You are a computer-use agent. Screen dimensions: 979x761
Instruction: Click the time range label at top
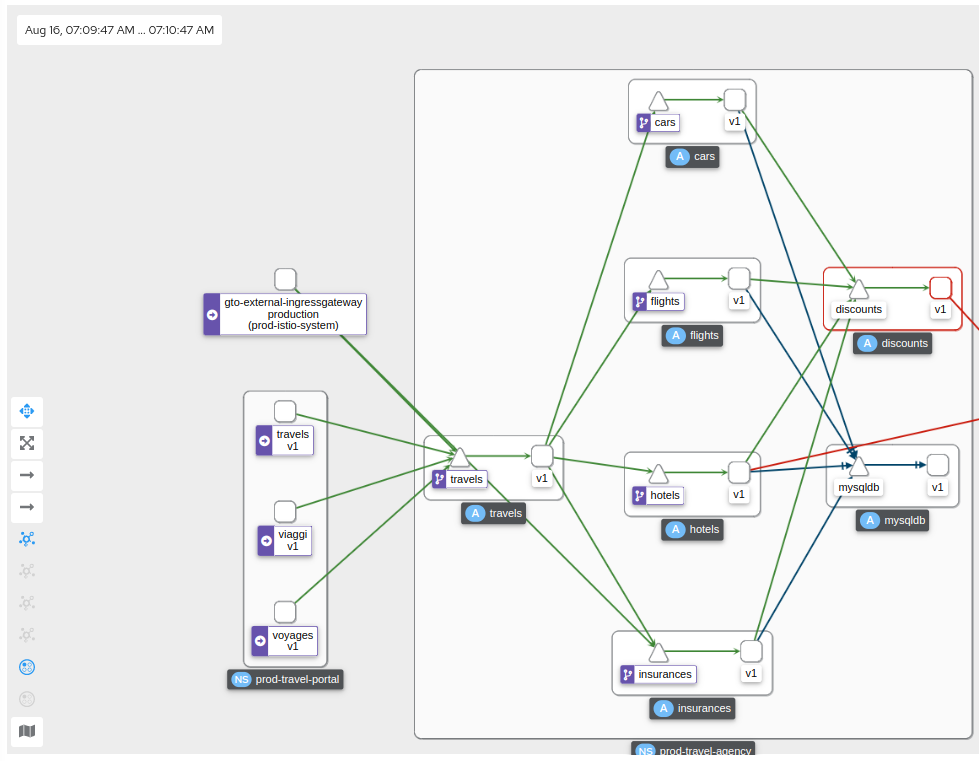tap(120, 30)
